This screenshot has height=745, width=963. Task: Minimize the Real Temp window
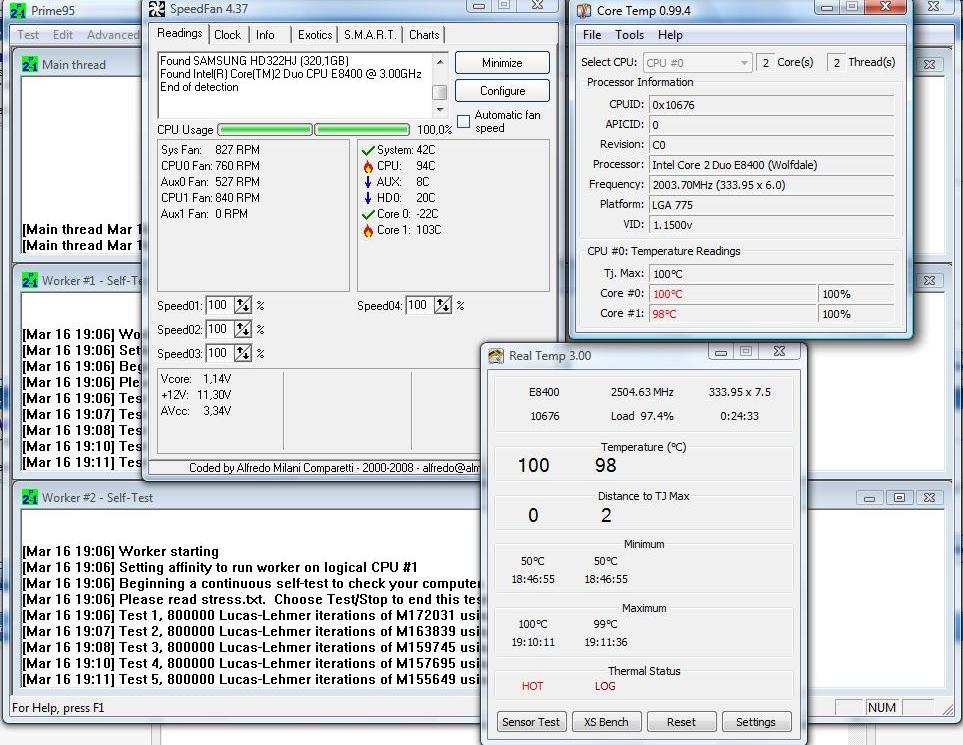pos(721,352)
